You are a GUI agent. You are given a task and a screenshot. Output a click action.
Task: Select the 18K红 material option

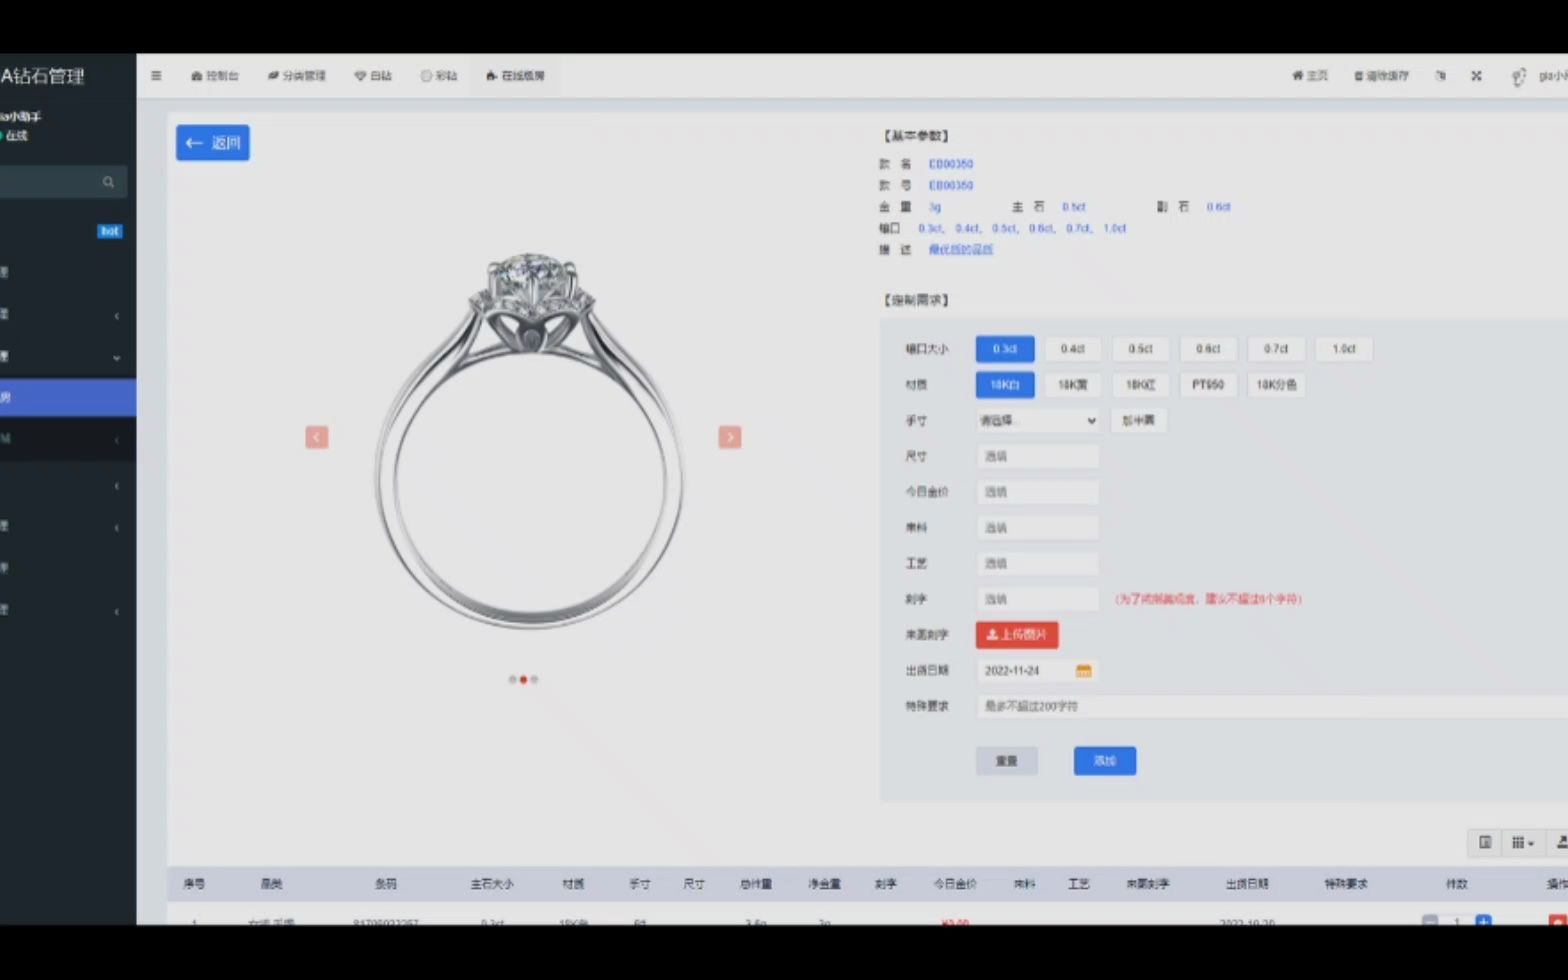point(1141,385)
